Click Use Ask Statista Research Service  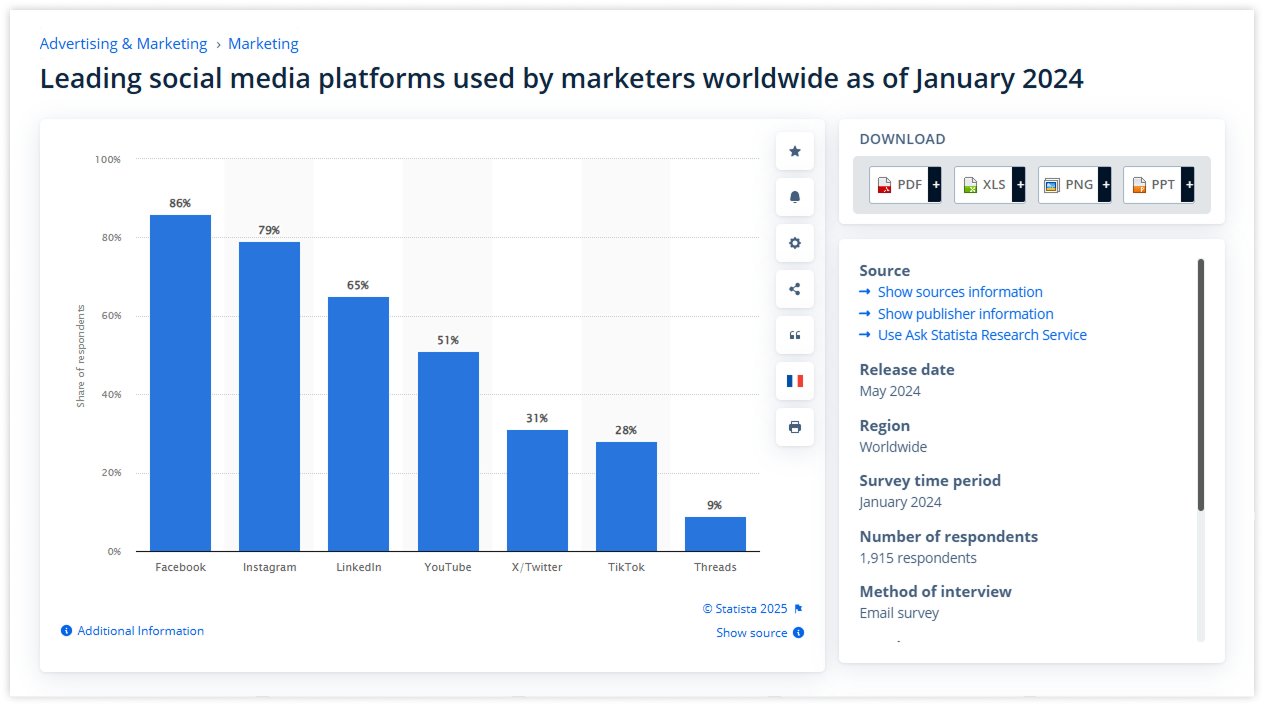click(x=981, y=335)
